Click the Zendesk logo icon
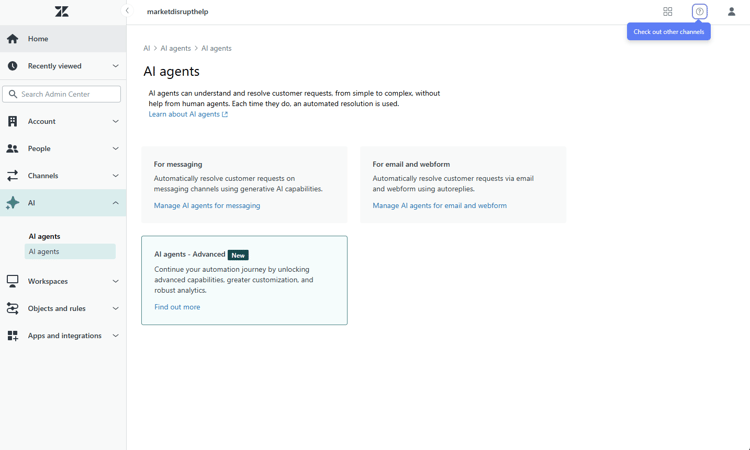750x450 pixels. pyautogui.click(x=62, y=12)
